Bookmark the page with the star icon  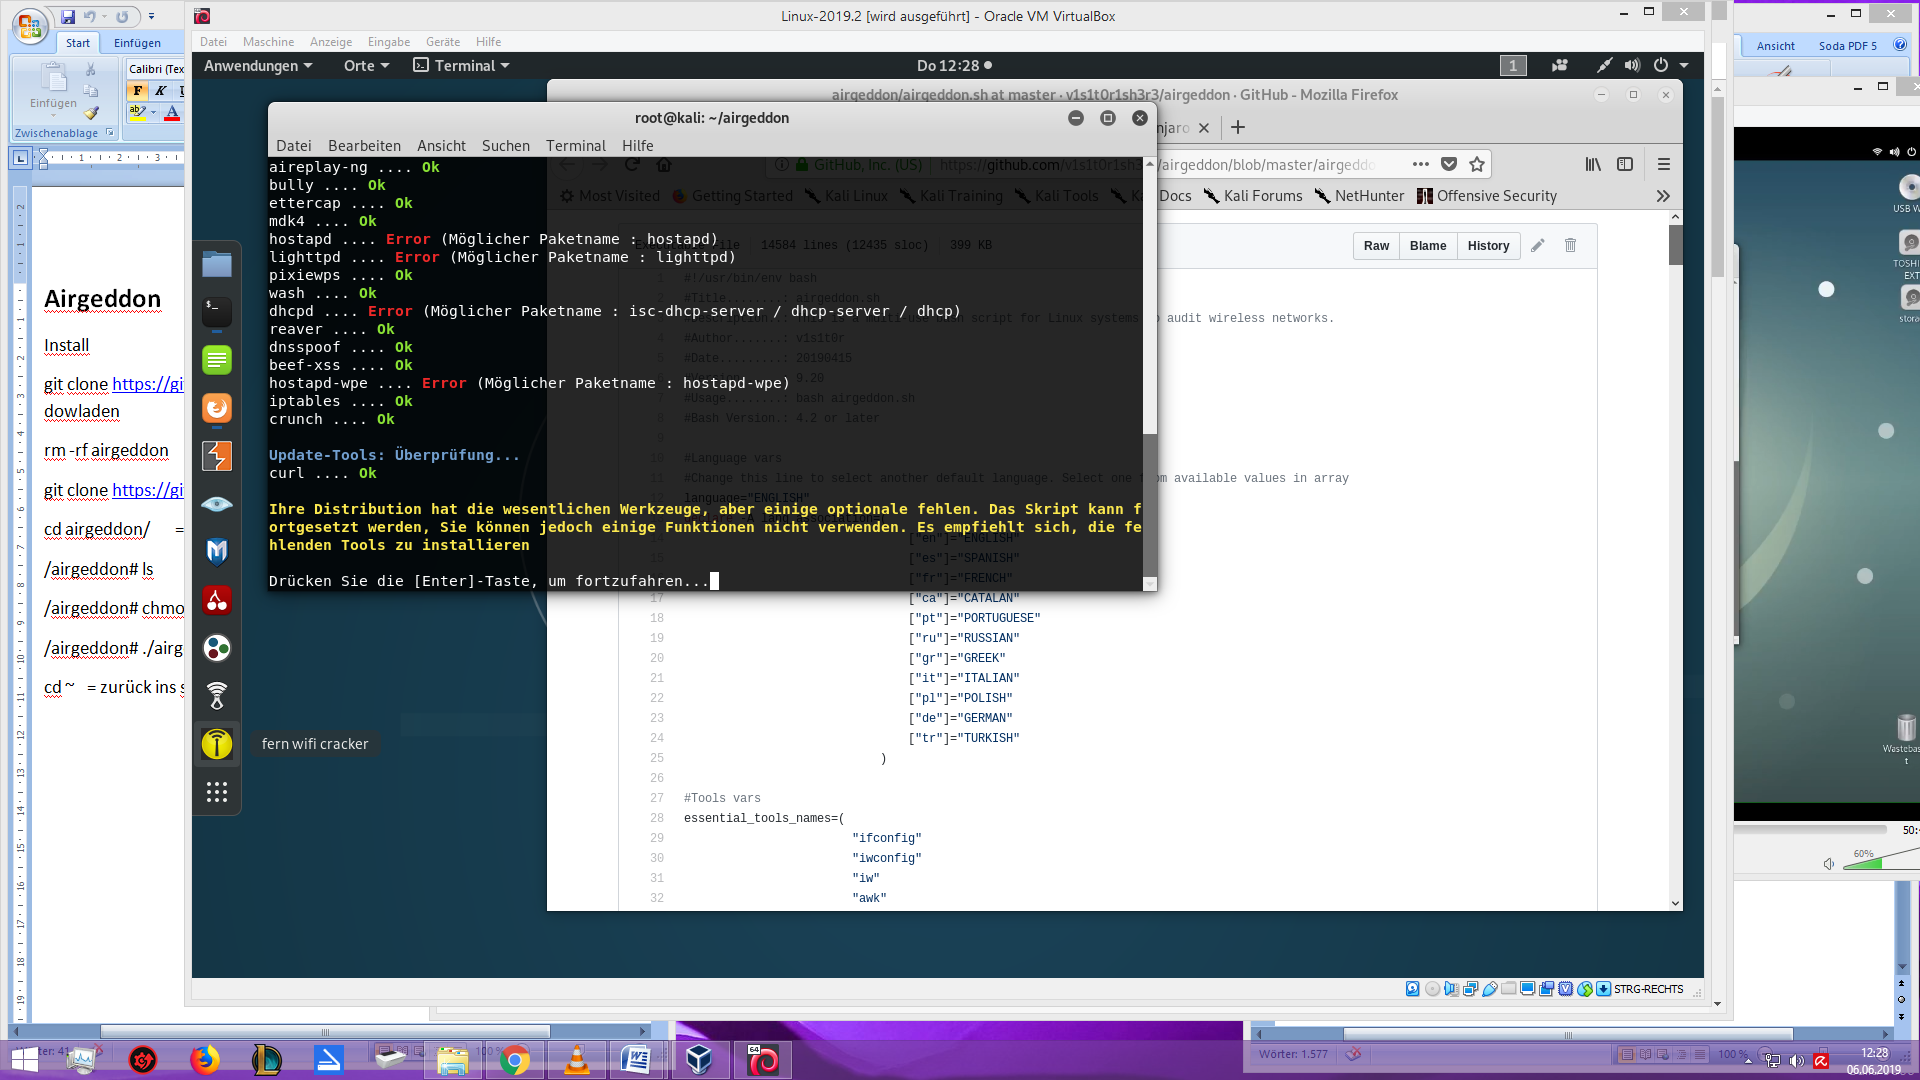coord(1477,165)
